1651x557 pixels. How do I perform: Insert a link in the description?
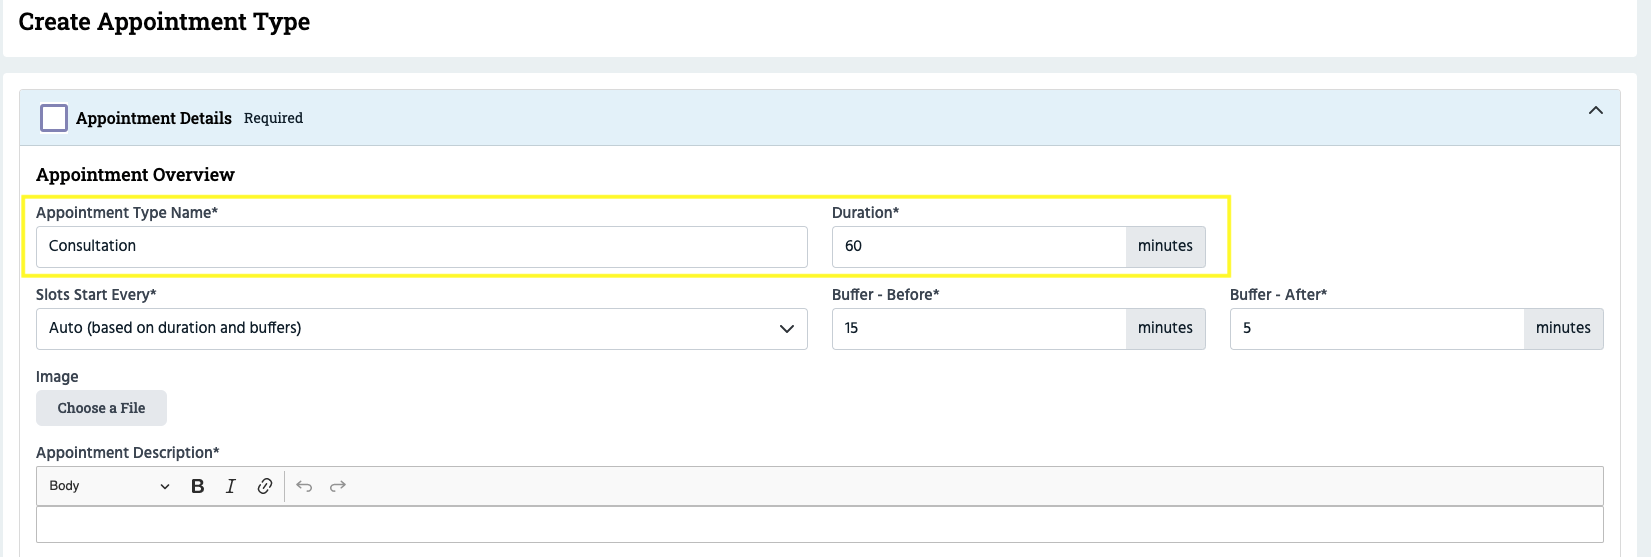coord(265,486)
